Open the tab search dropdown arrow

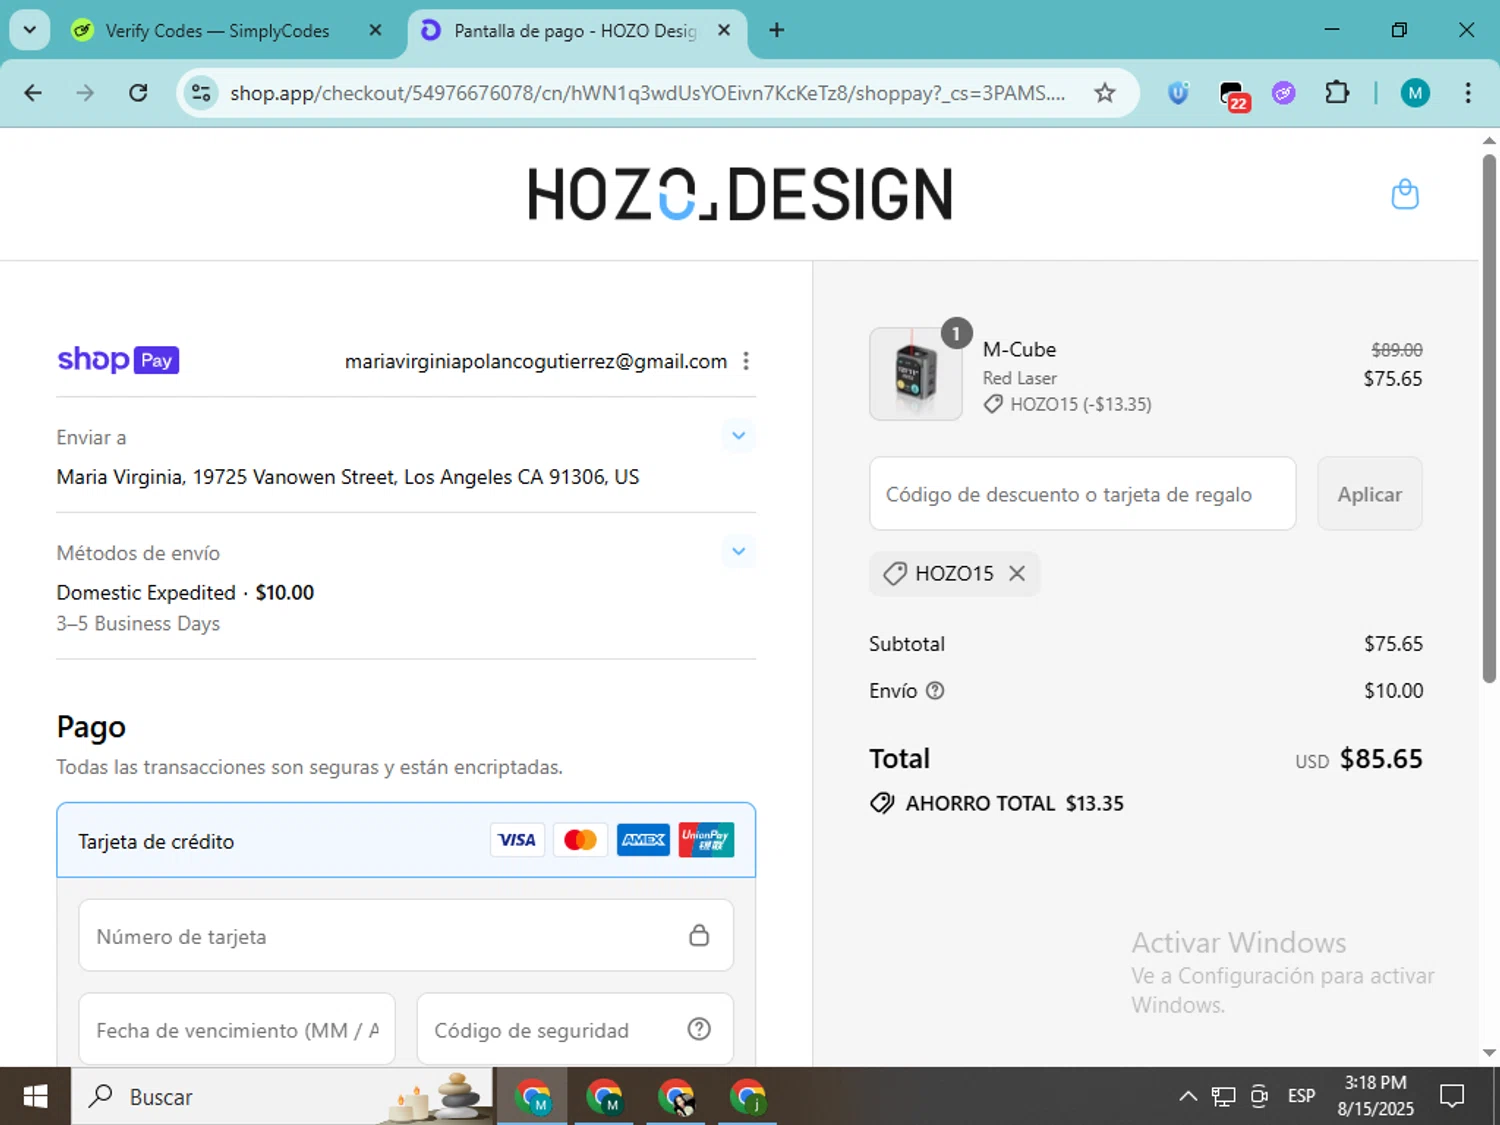pyautogui.click(x=30, y=30)
